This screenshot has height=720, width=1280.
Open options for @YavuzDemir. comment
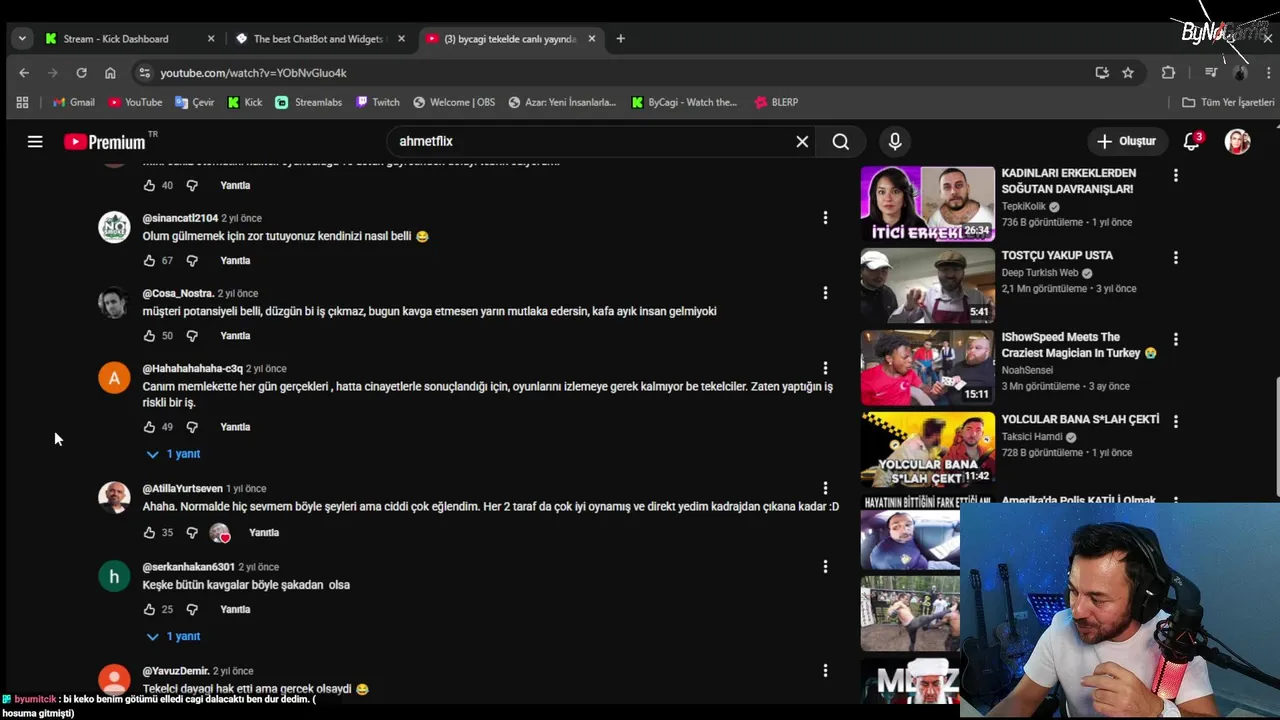[x=825, y=671]
